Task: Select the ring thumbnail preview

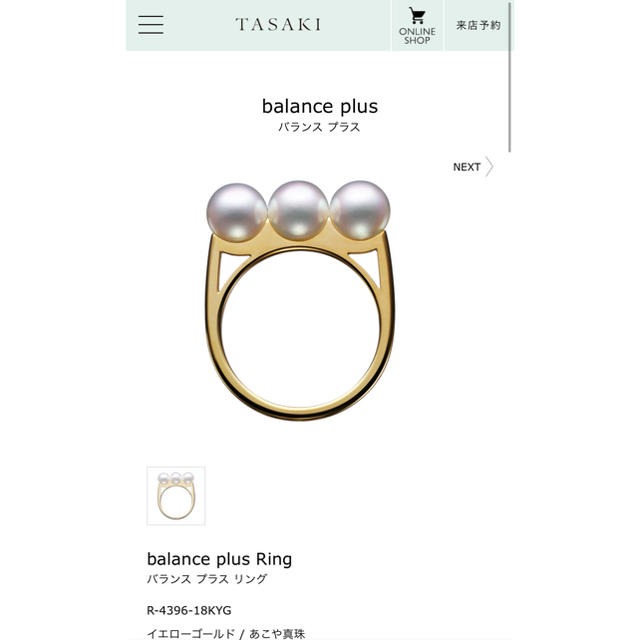Action: click(x=176, y=496)
